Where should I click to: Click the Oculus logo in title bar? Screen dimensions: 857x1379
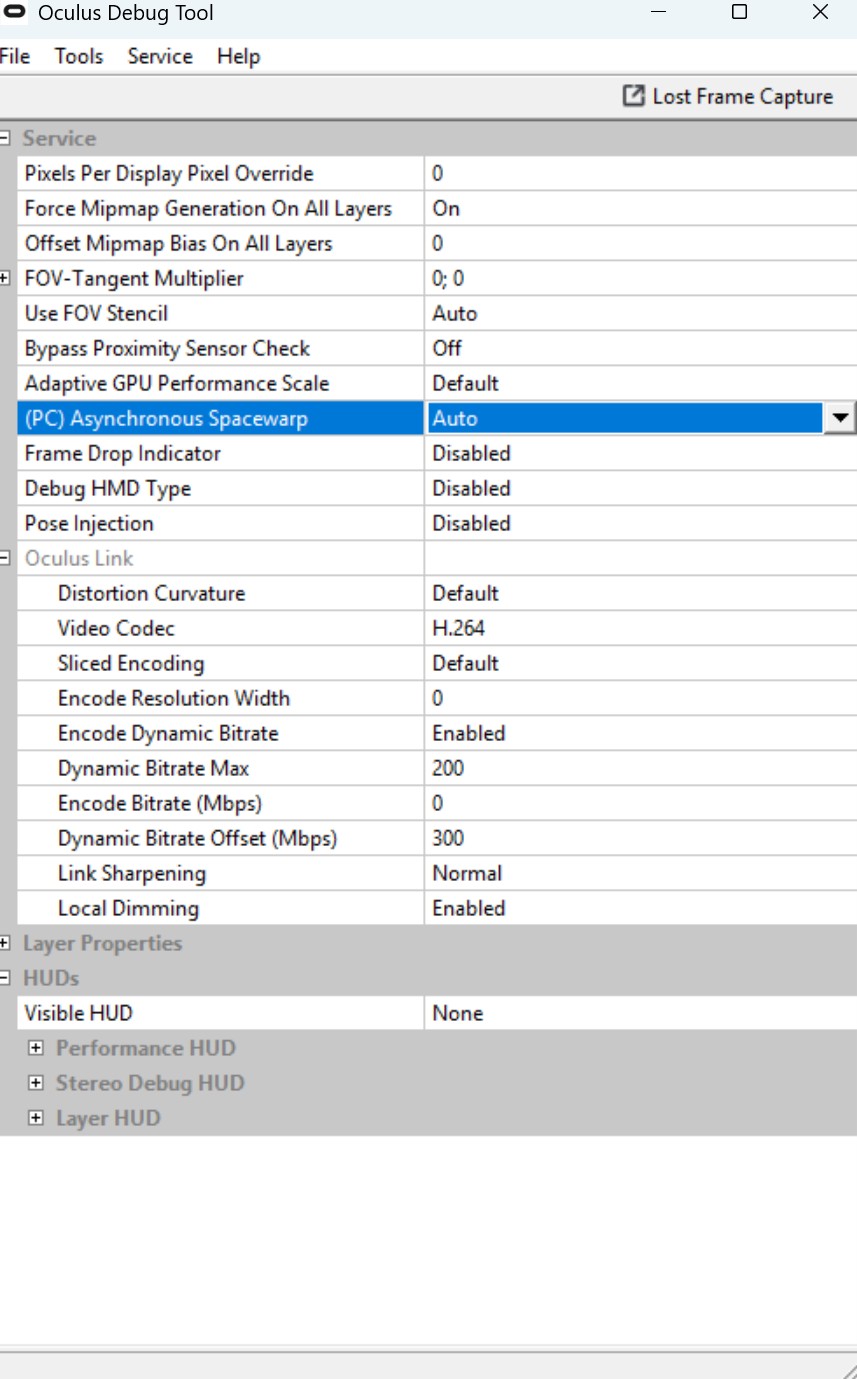pos(14,12)
